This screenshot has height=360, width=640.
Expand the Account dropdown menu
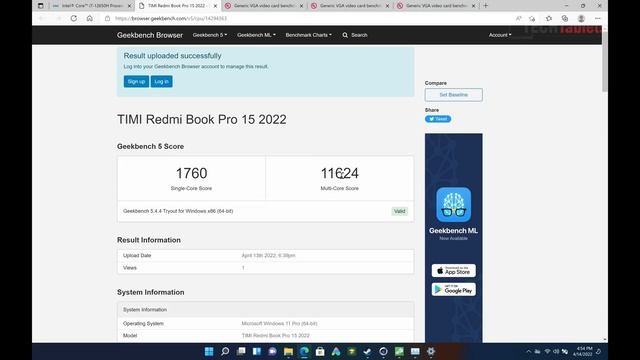(500, 35)
